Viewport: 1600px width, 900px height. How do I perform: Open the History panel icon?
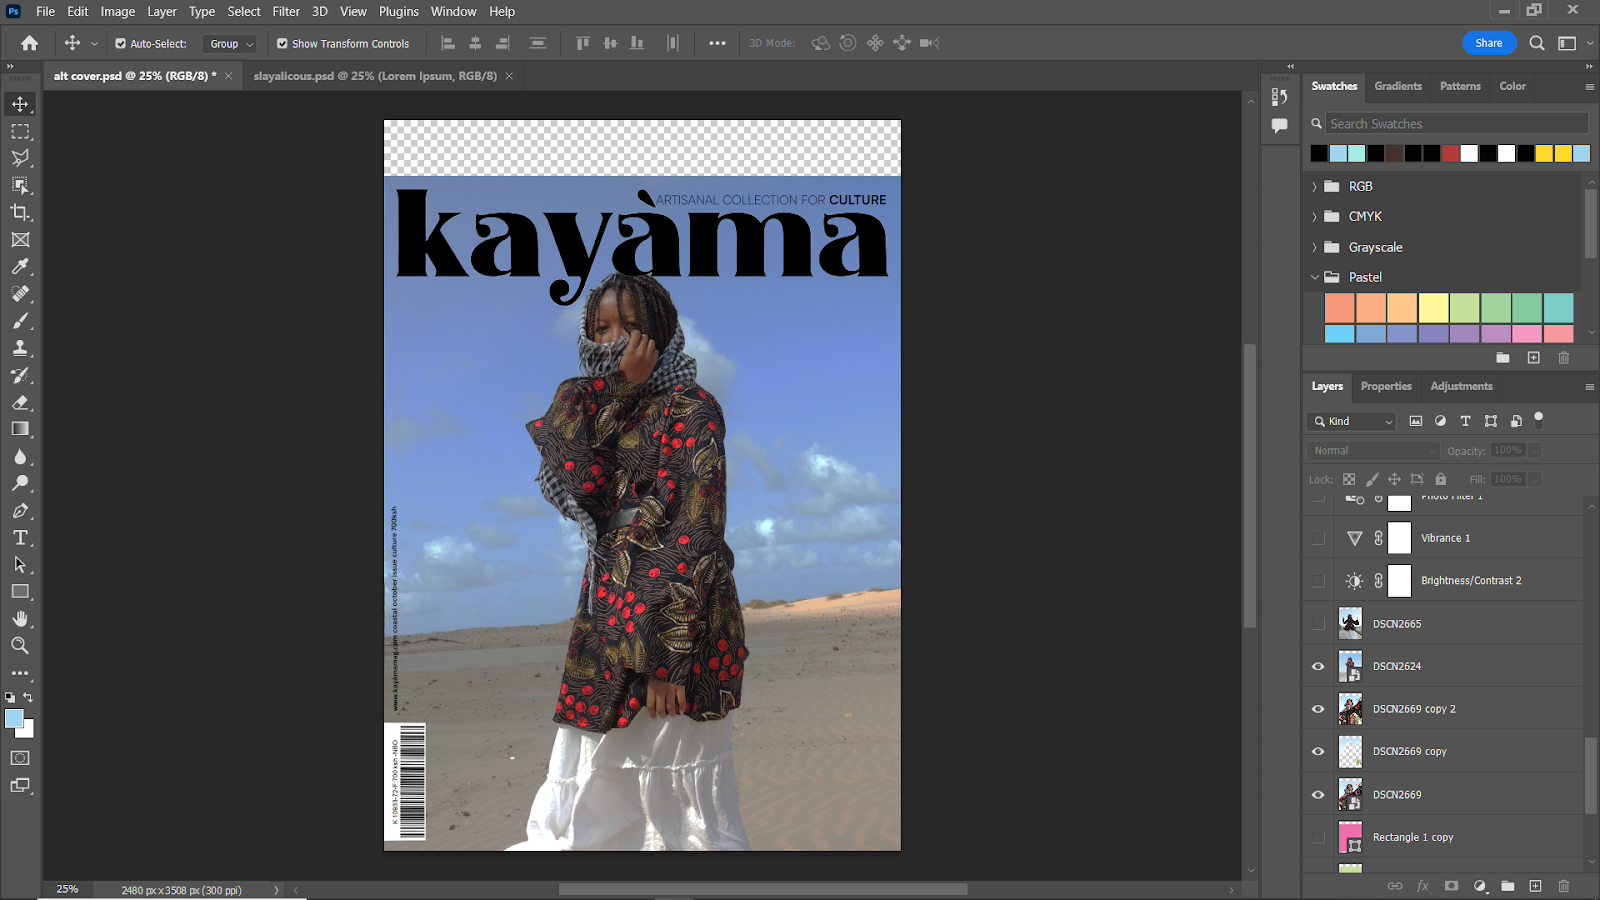pos(1279,97)
